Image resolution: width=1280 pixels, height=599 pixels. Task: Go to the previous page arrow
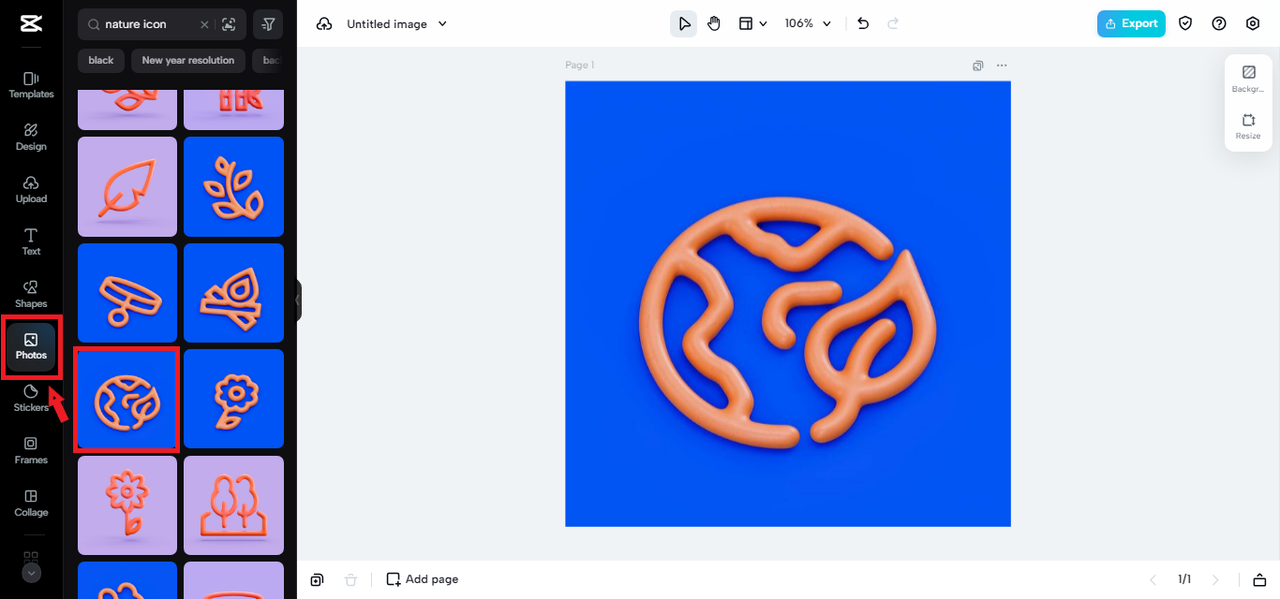point(1153,580)
